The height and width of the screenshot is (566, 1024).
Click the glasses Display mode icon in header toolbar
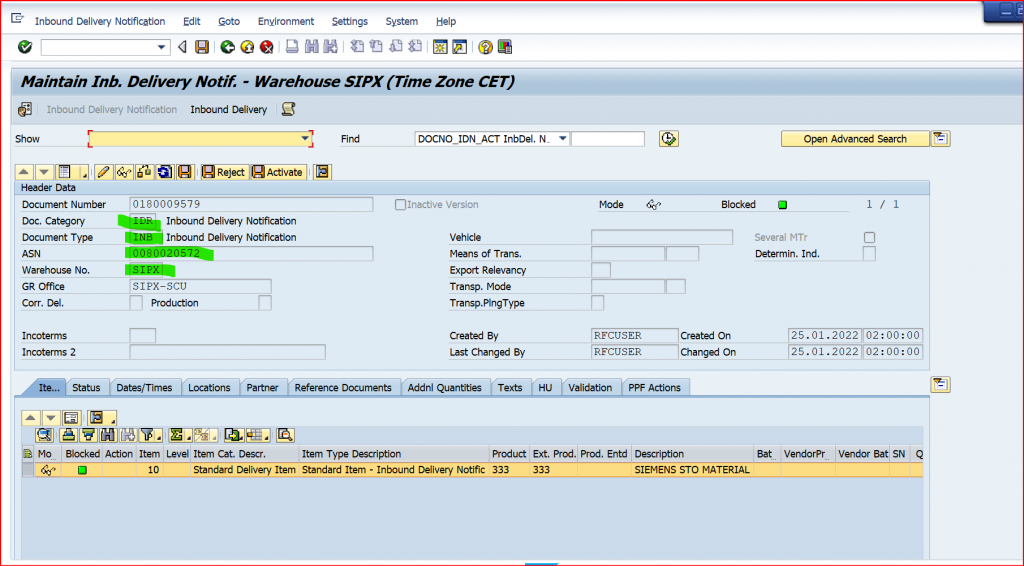point(123,172)
